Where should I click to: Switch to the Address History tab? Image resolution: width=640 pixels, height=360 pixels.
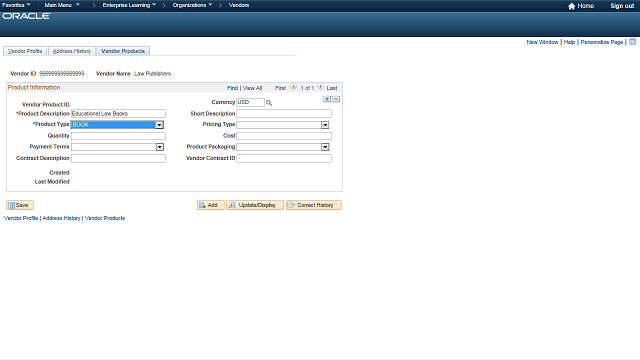(72, 51)
